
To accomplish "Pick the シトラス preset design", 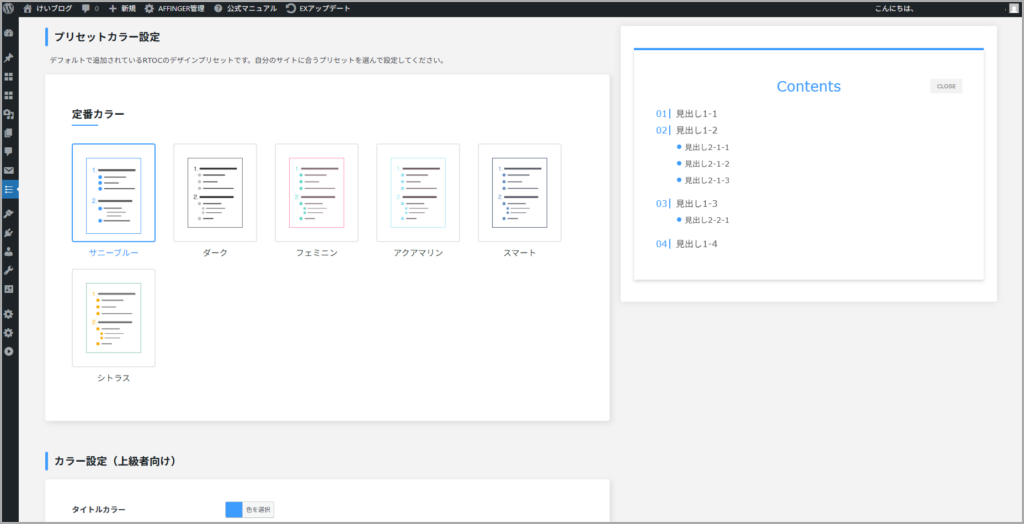I will click(113, 318).
